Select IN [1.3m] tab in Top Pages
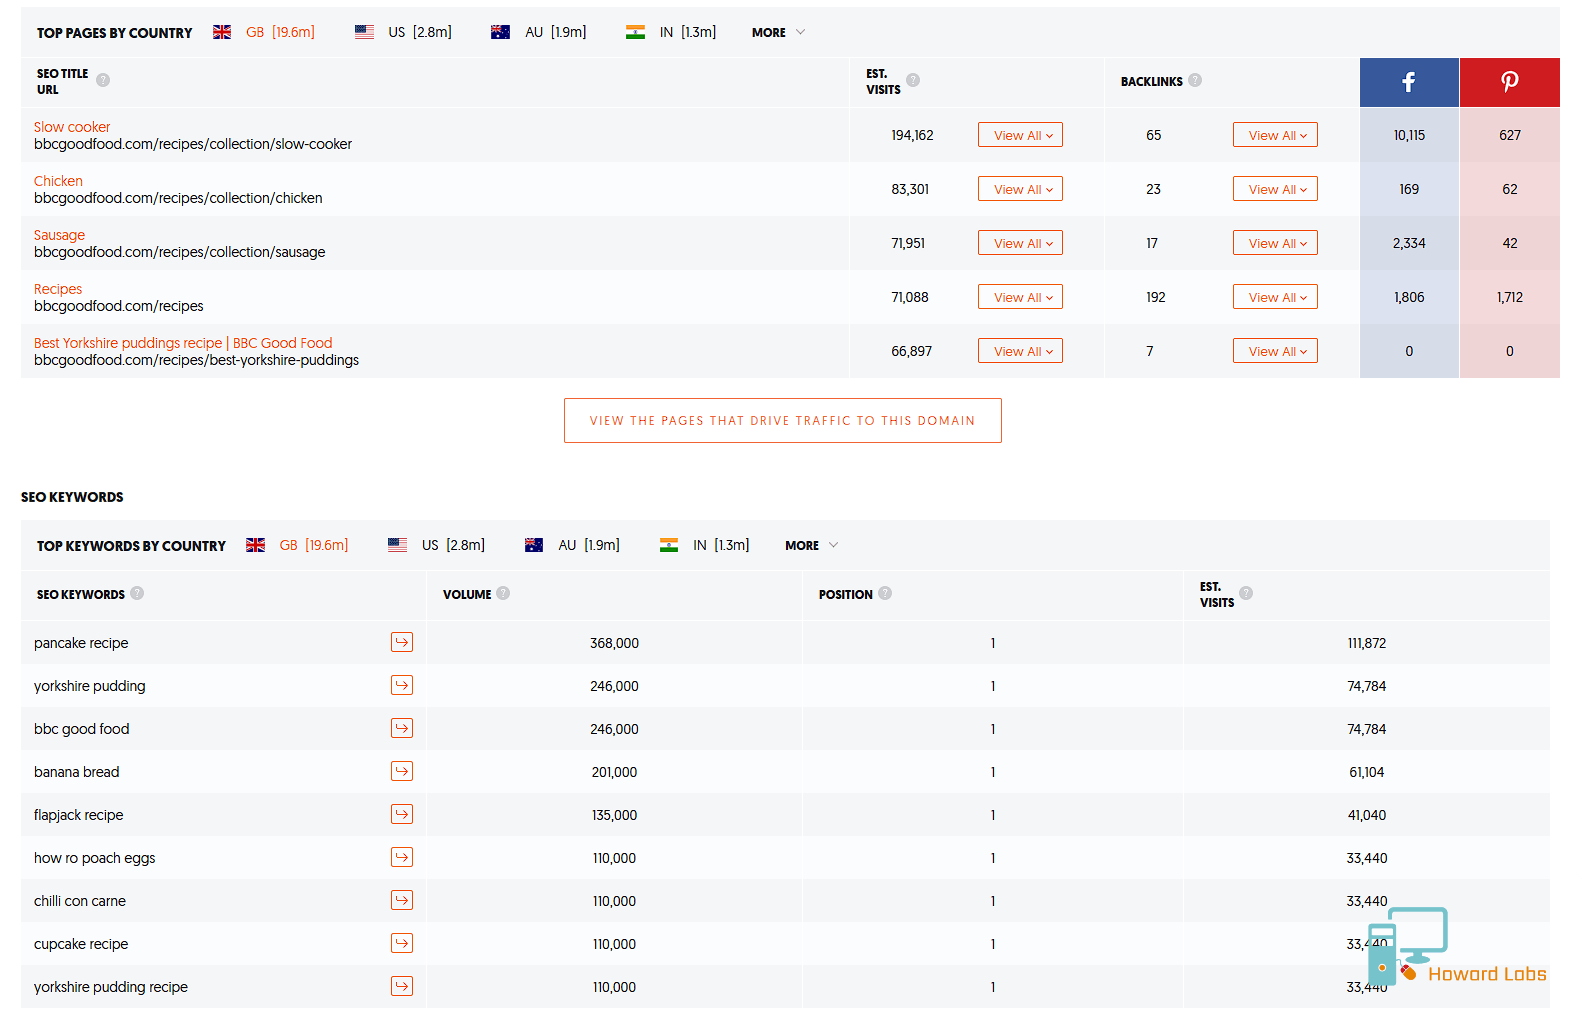The image size is (1582, 1011). [688, 32]
